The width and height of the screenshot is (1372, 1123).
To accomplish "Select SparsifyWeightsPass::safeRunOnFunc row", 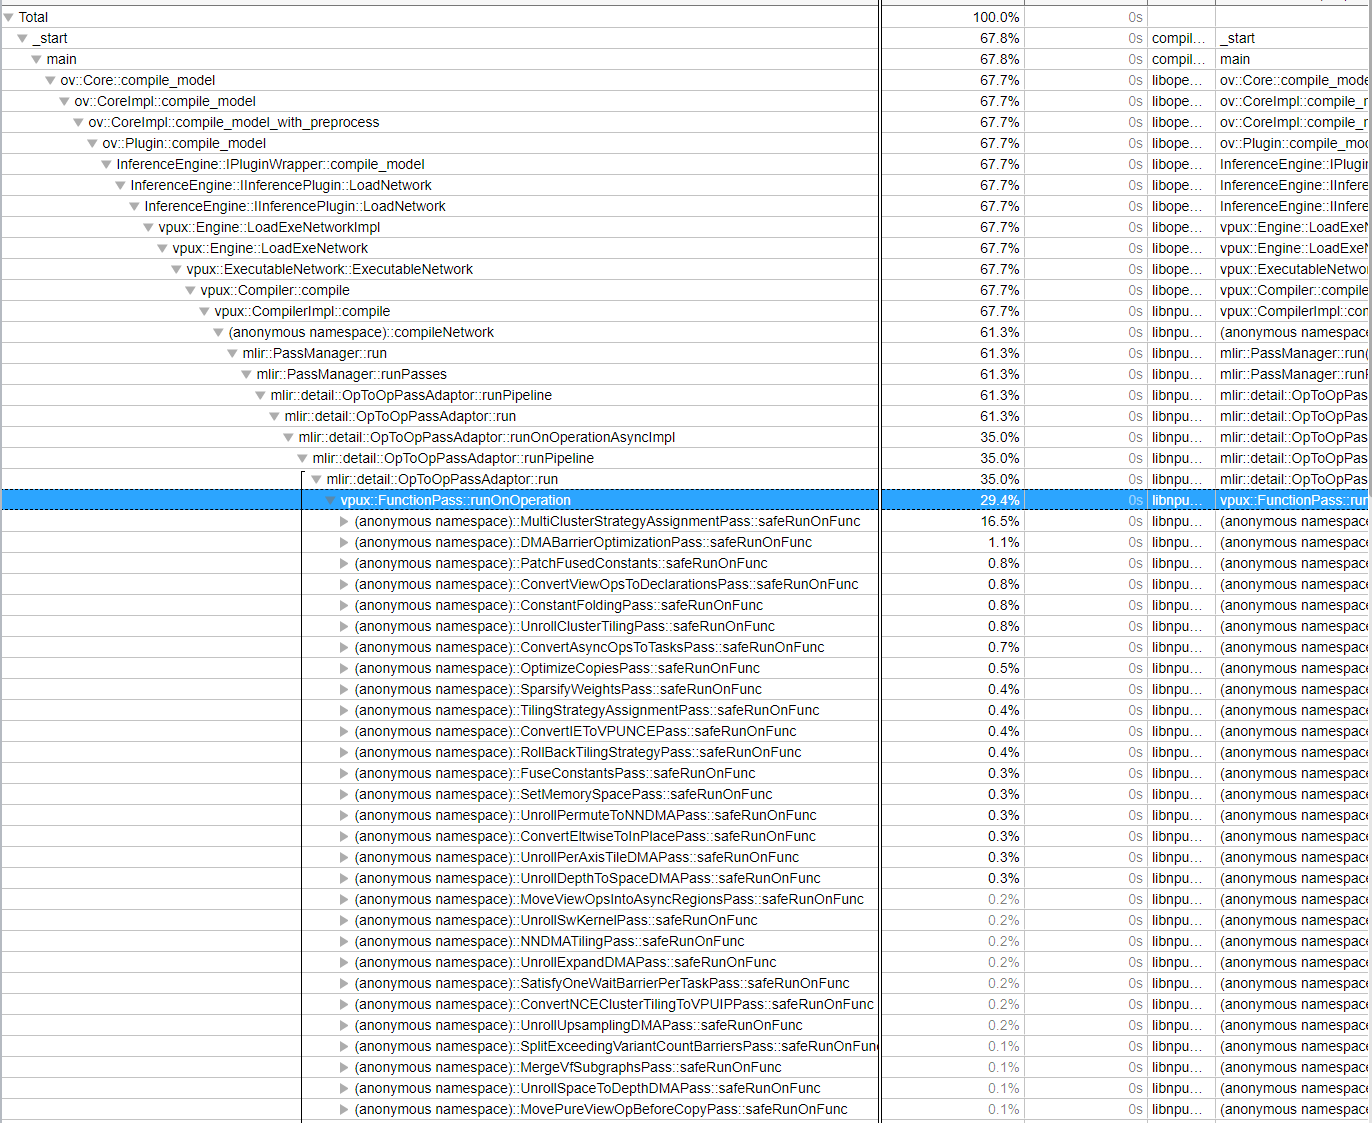I will coord(557,689).
